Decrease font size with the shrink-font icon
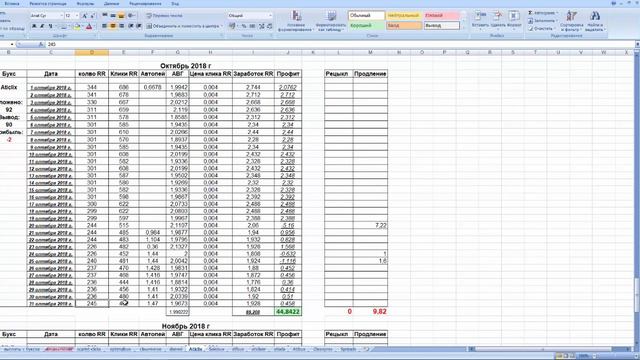 [x=92, y=16]
